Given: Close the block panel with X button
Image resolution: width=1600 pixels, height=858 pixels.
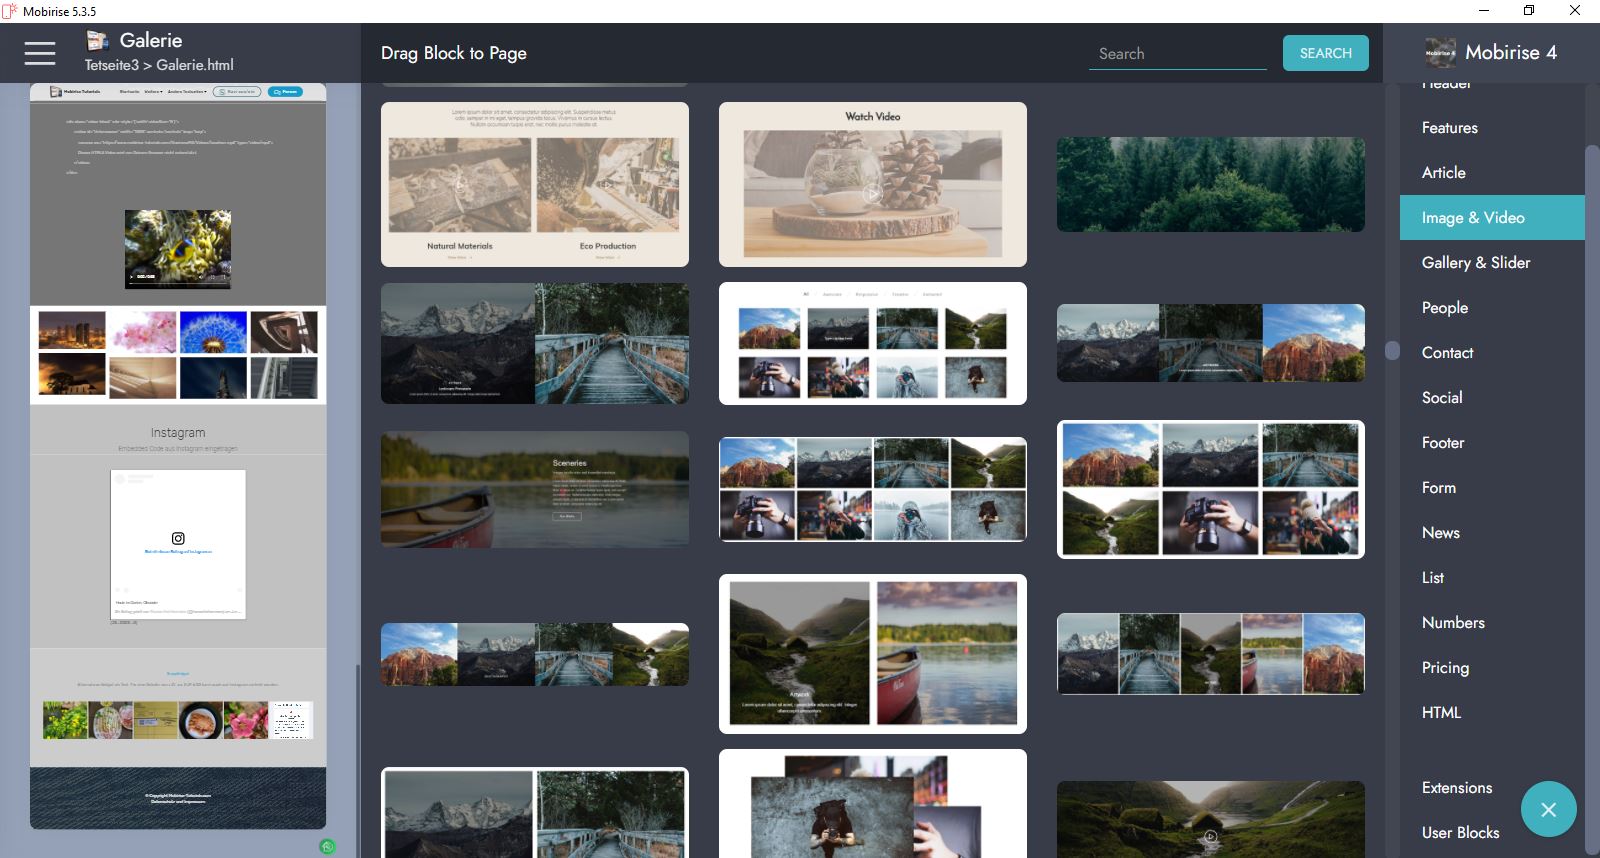Looking at the screenshot, I should click(x=1548, y=809).
